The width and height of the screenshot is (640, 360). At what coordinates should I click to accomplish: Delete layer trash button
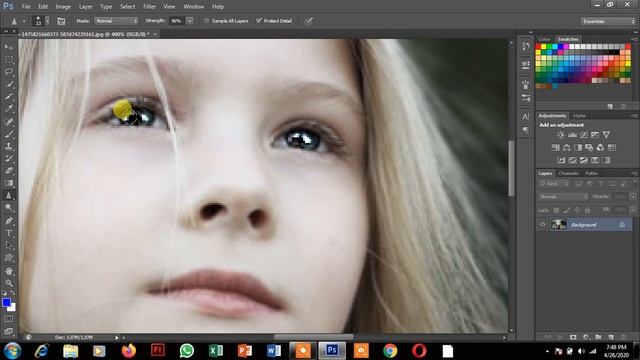[x=623, y=337]
